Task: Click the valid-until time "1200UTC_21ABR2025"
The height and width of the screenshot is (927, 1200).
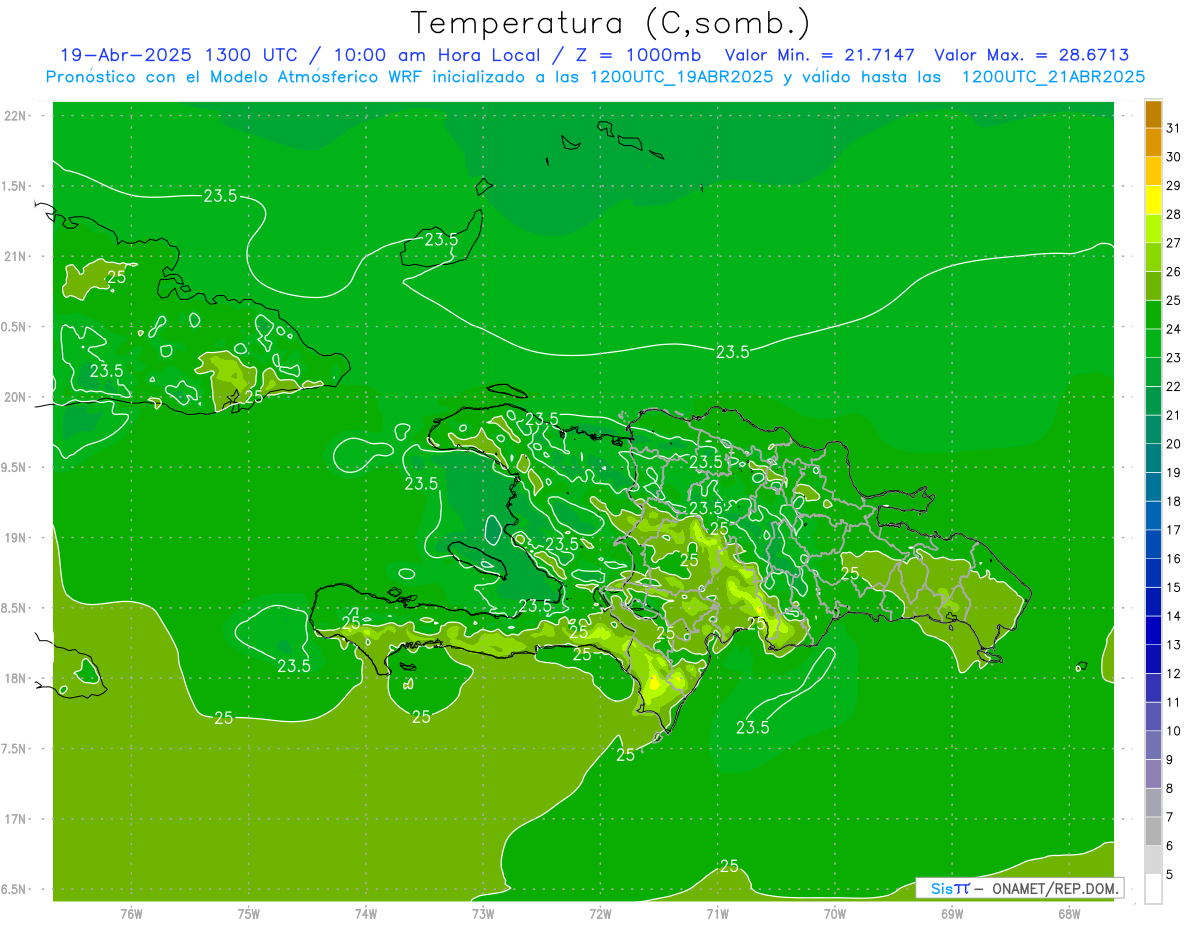Action: [1053, 77]
